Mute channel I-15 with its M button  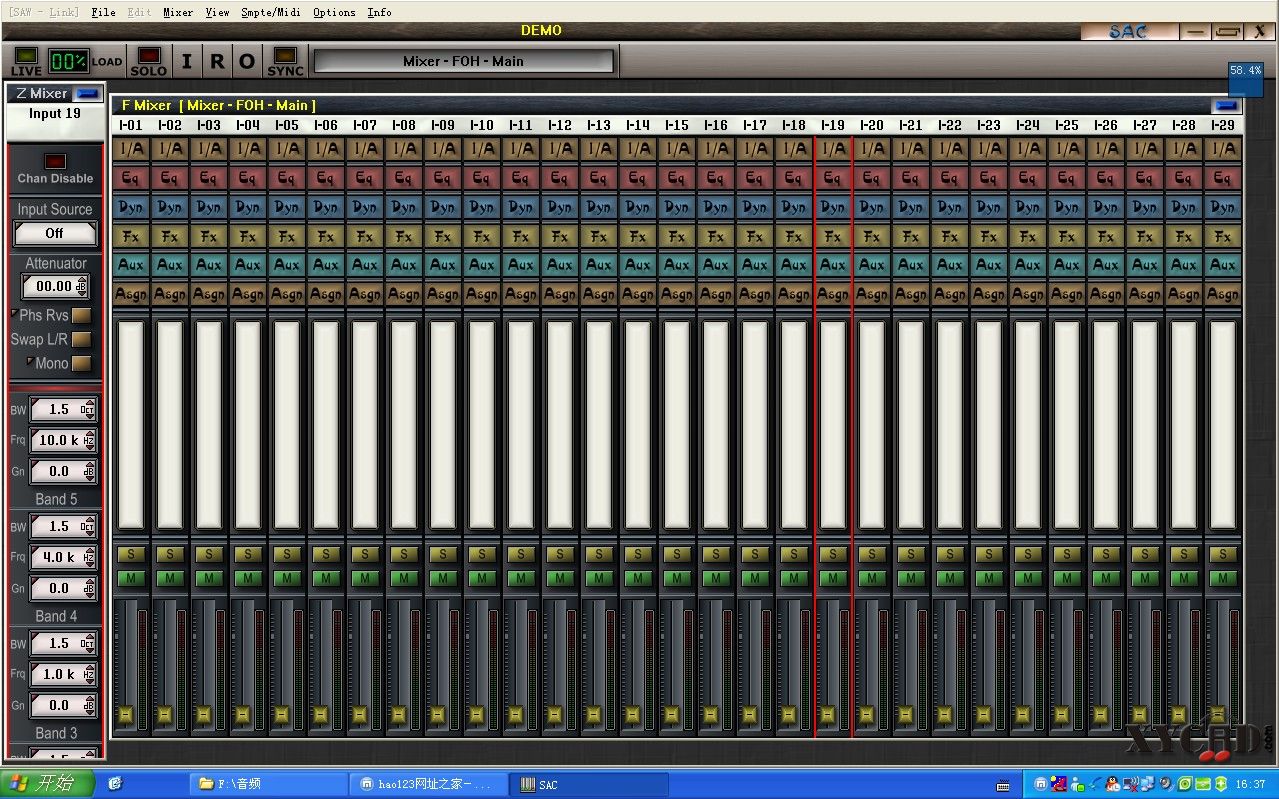(x=677, y=578)
